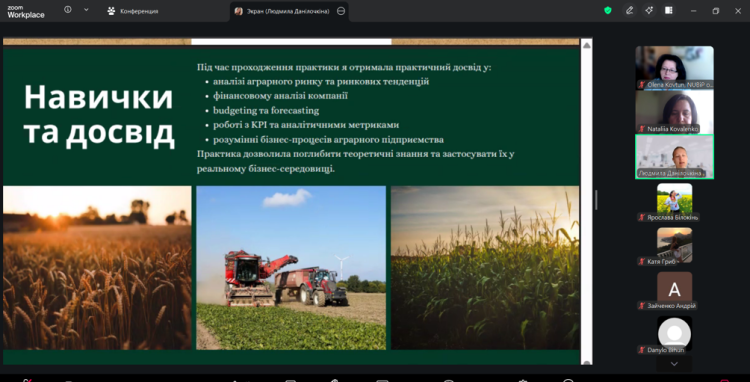Click bullet budgeting та forecasting
The image size is (750, 382).
coord(266,111)
